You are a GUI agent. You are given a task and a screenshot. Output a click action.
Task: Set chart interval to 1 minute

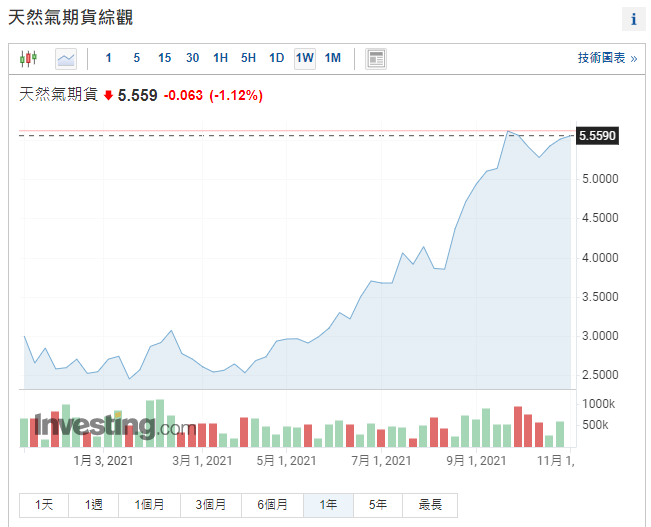(x=109, y=58)
